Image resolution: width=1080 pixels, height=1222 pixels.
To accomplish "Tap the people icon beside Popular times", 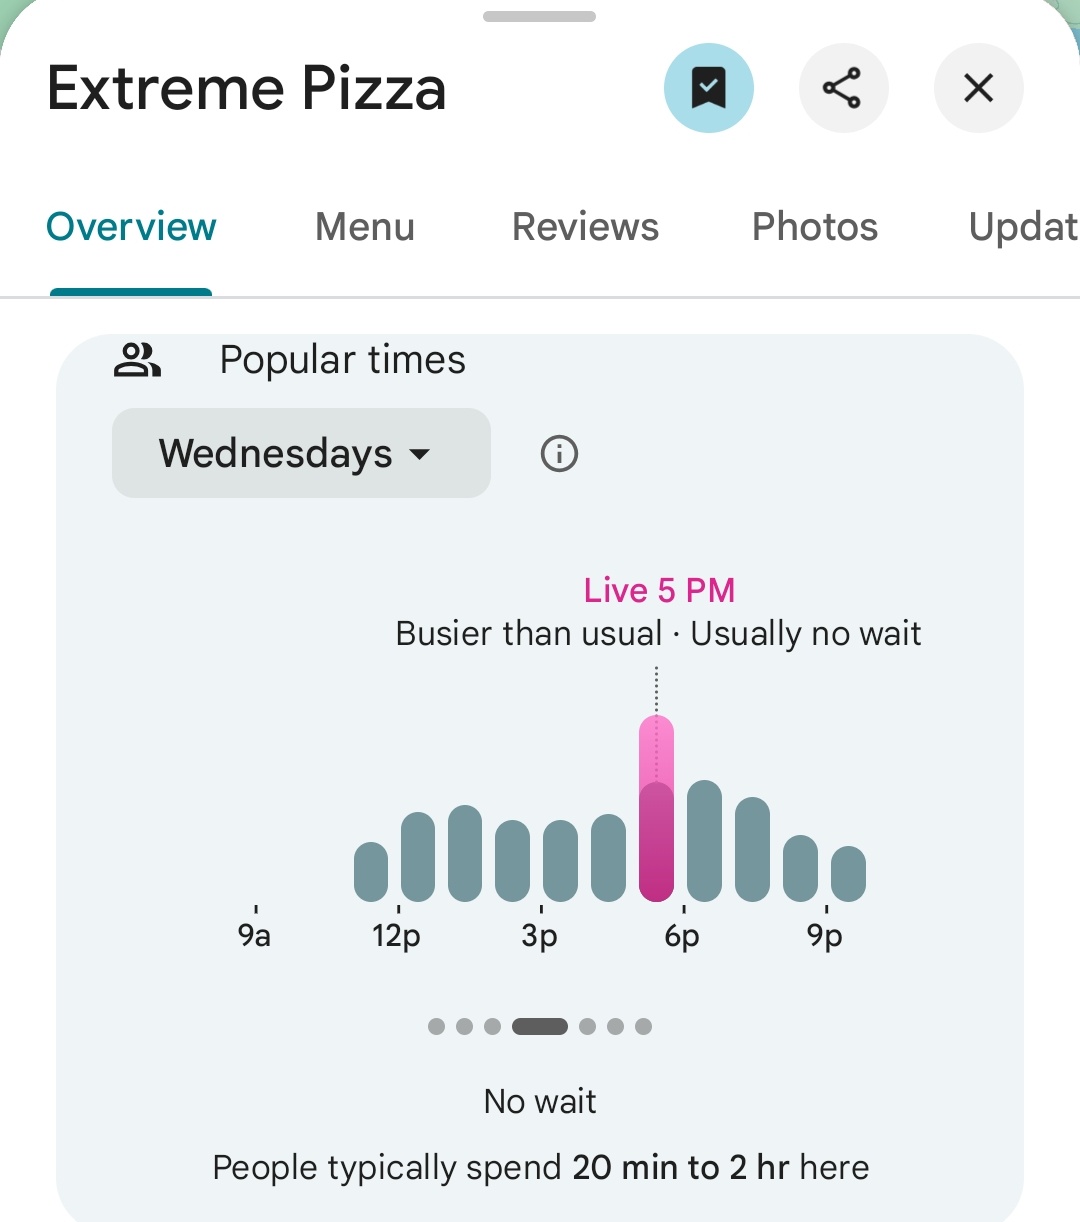I will click(x=137, y=360).
